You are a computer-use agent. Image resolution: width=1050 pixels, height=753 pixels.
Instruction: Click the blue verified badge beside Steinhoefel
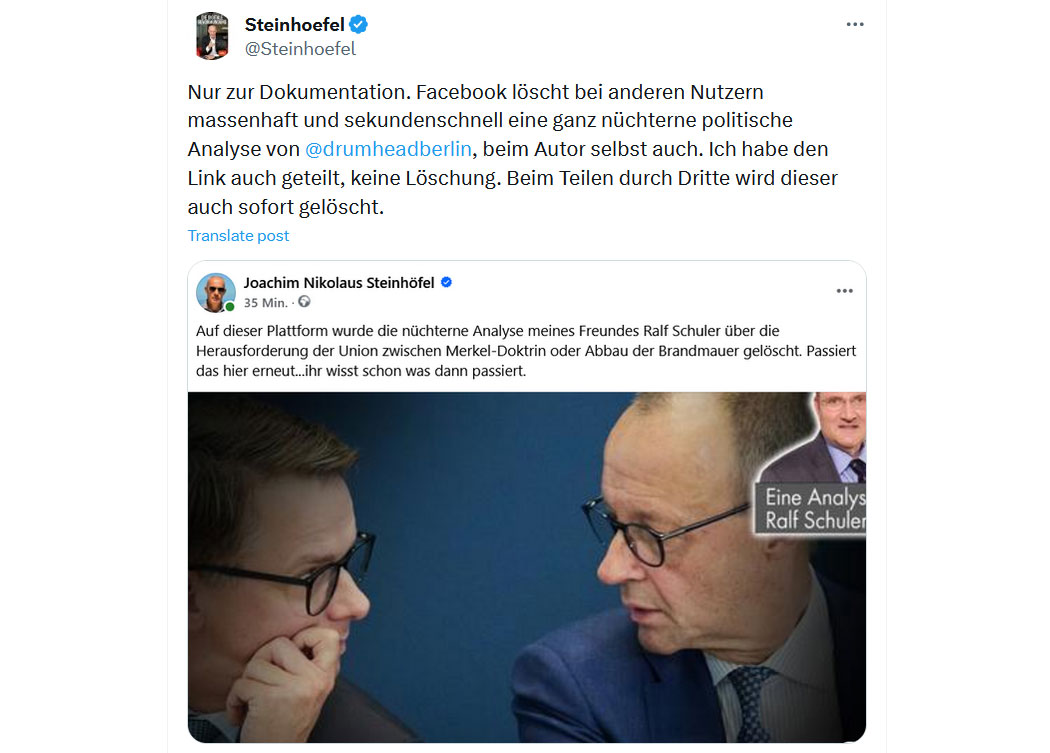point(358,25)
